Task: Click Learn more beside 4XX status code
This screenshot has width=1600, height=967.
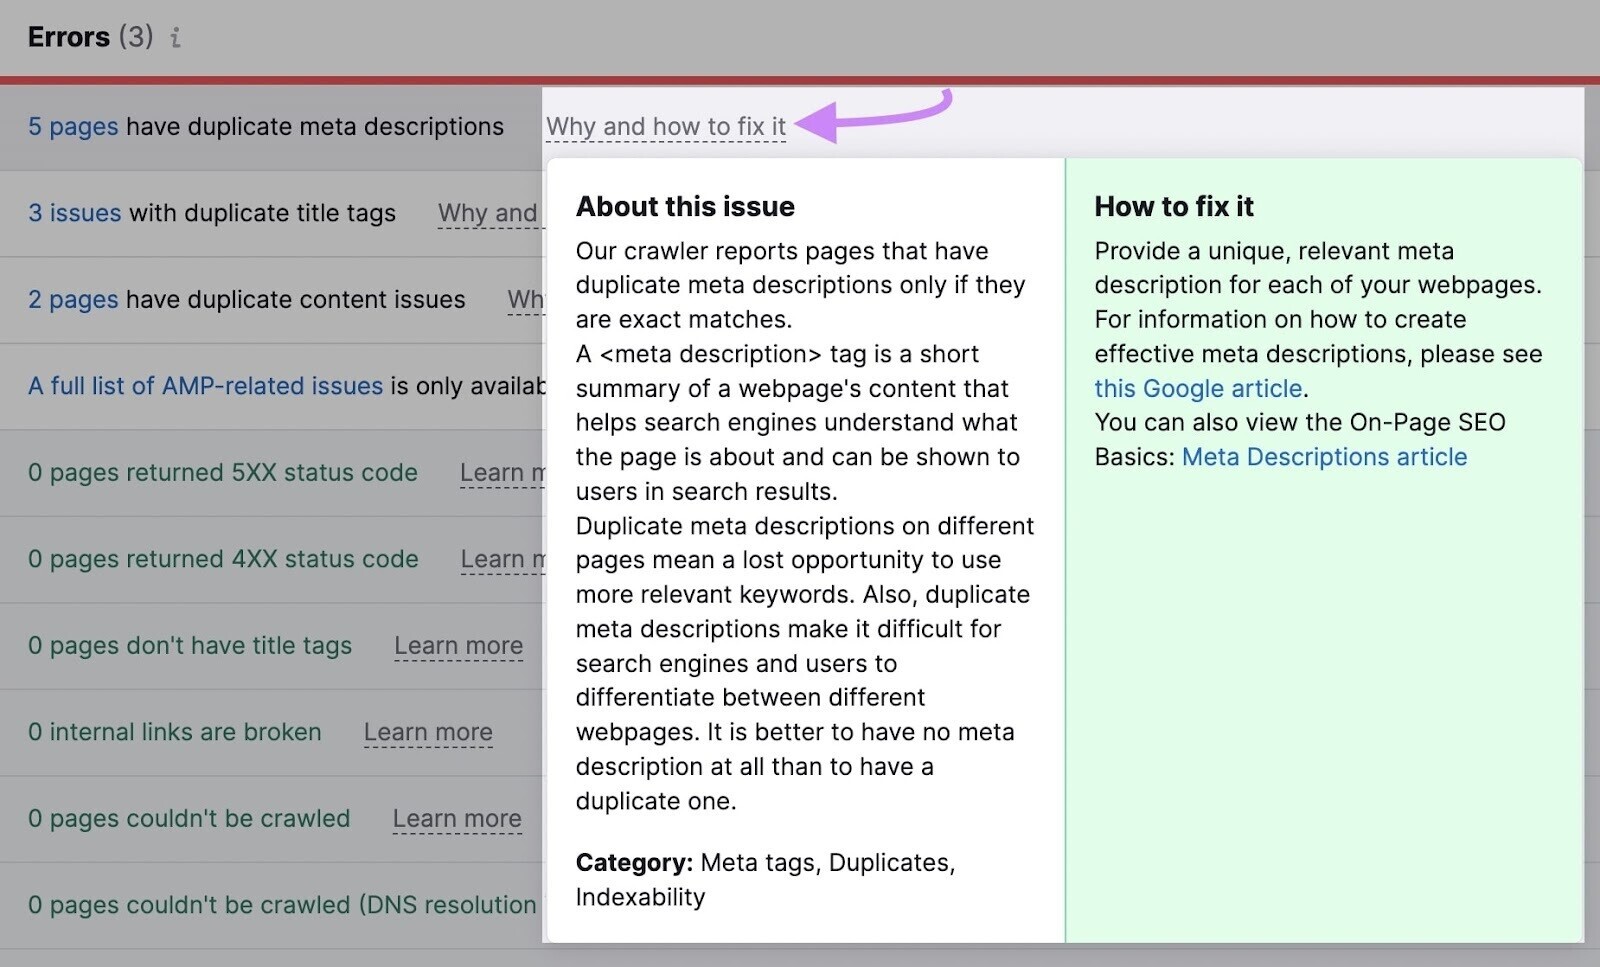Action: pos(502,560)
